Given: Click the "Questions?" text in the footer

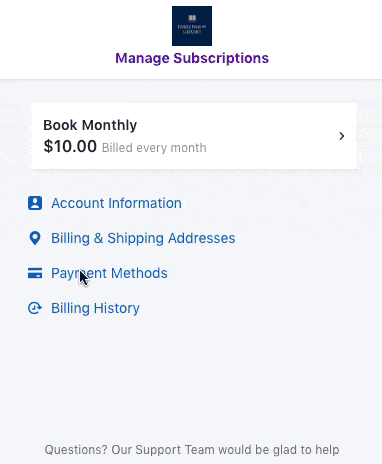Looking at the screenshot, I should tap(76, 450).
